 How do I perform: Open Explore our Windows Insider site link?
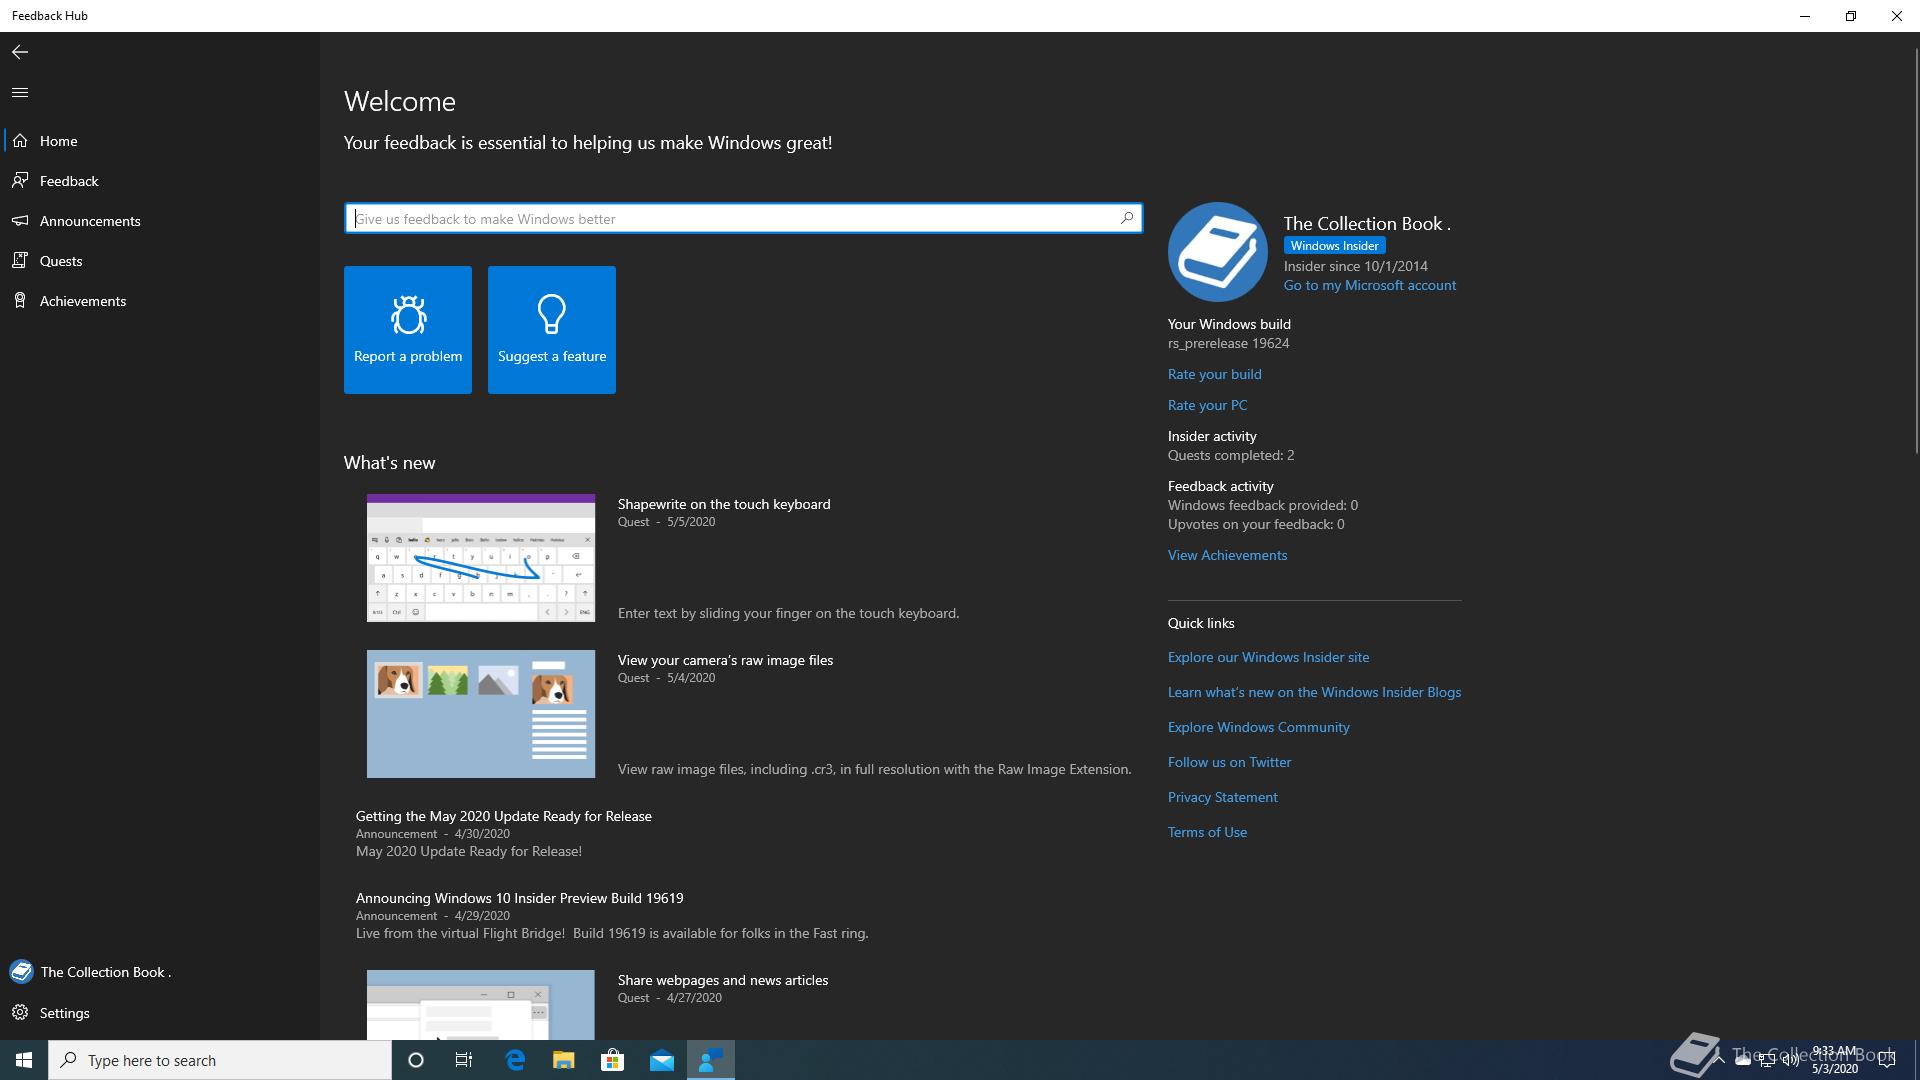(x=1268, y=657)
